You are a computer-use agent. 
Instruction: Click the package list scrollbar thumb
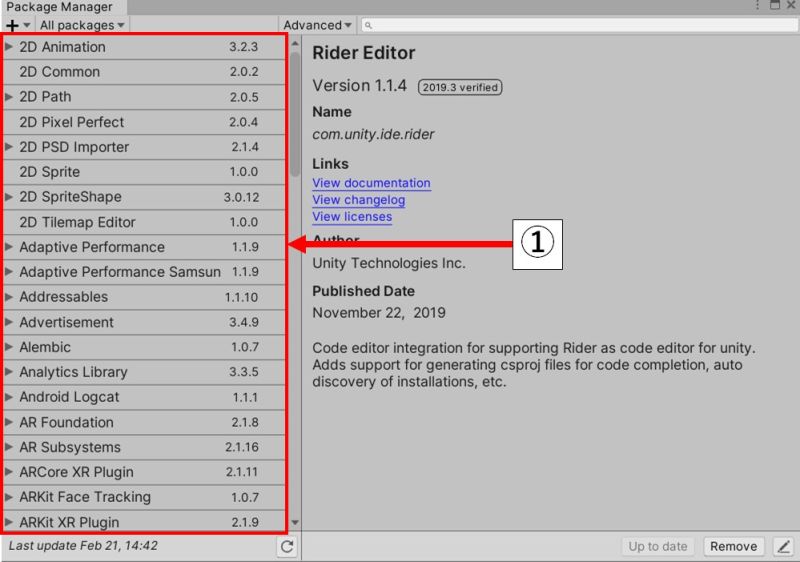click(295, 114)
